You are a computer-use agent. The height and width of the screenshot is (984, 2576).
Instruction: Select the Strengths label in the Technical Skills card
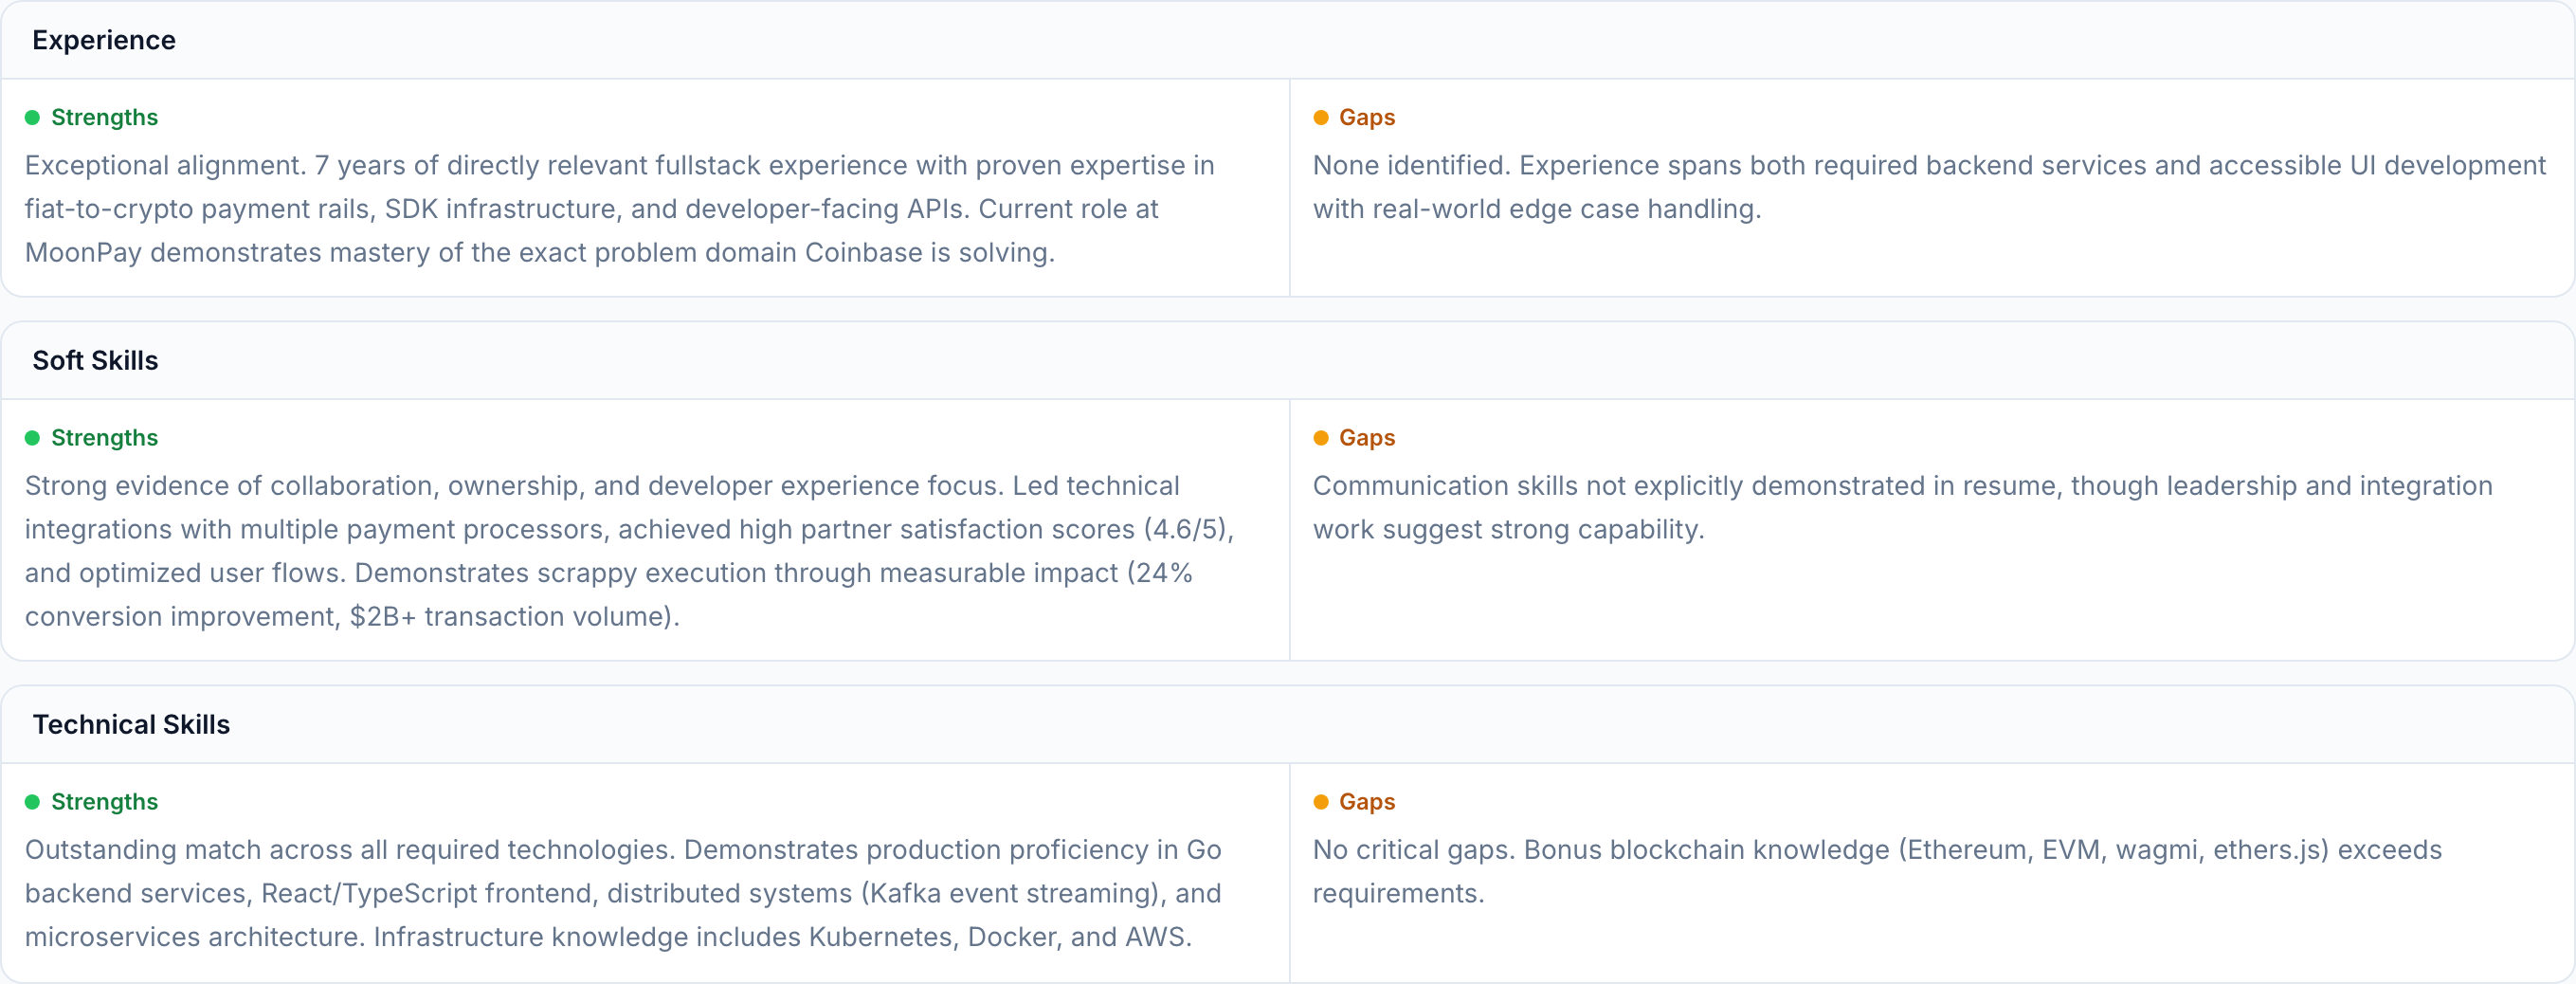pos(104,802)
